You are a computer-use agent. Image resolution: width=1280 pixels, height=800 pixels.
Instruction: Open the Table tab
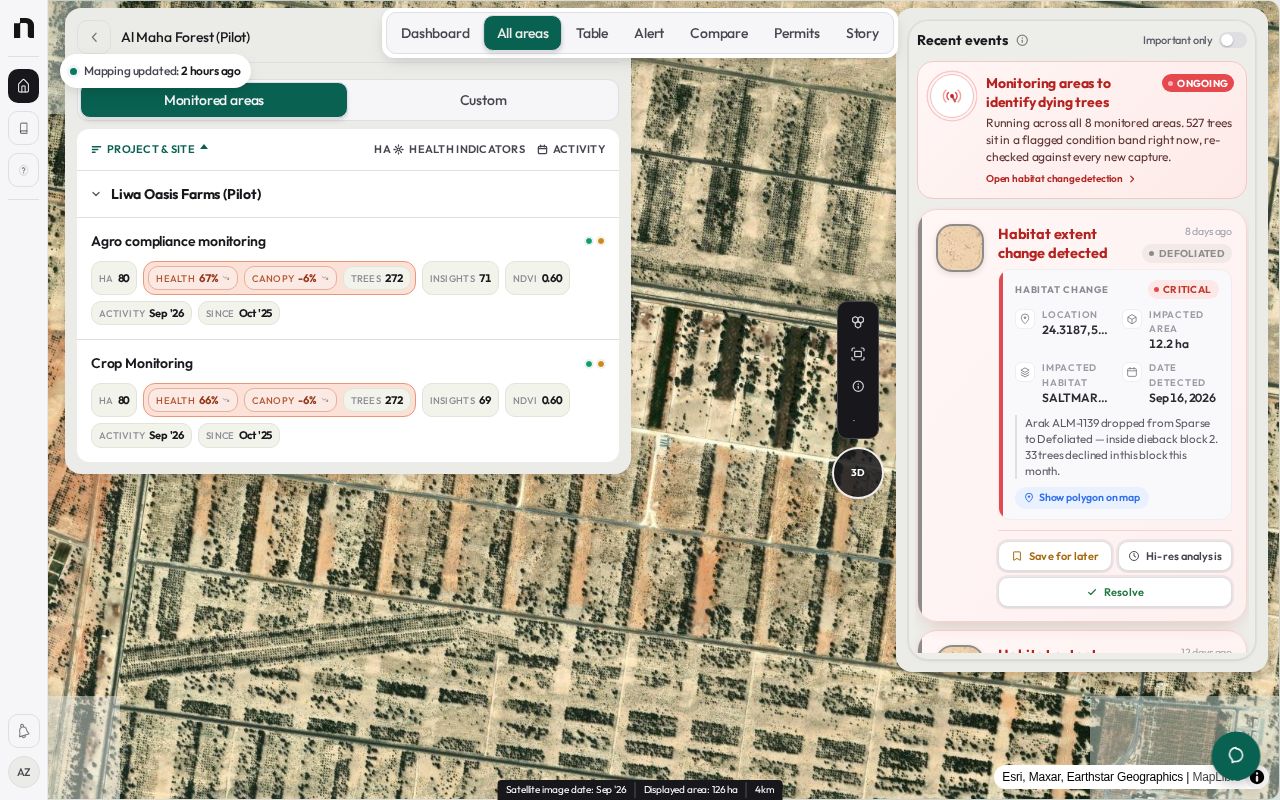[592, 33]
